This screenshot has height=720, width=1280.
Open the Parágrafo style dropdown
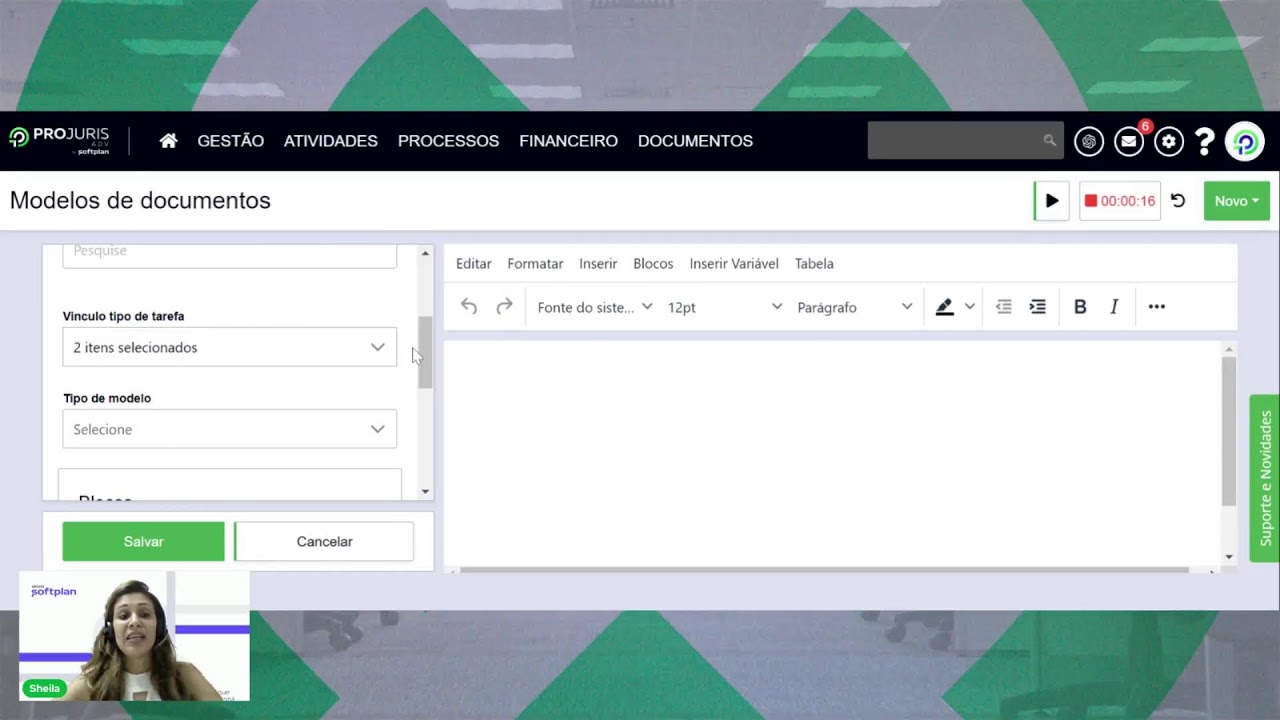pos(854,307)
